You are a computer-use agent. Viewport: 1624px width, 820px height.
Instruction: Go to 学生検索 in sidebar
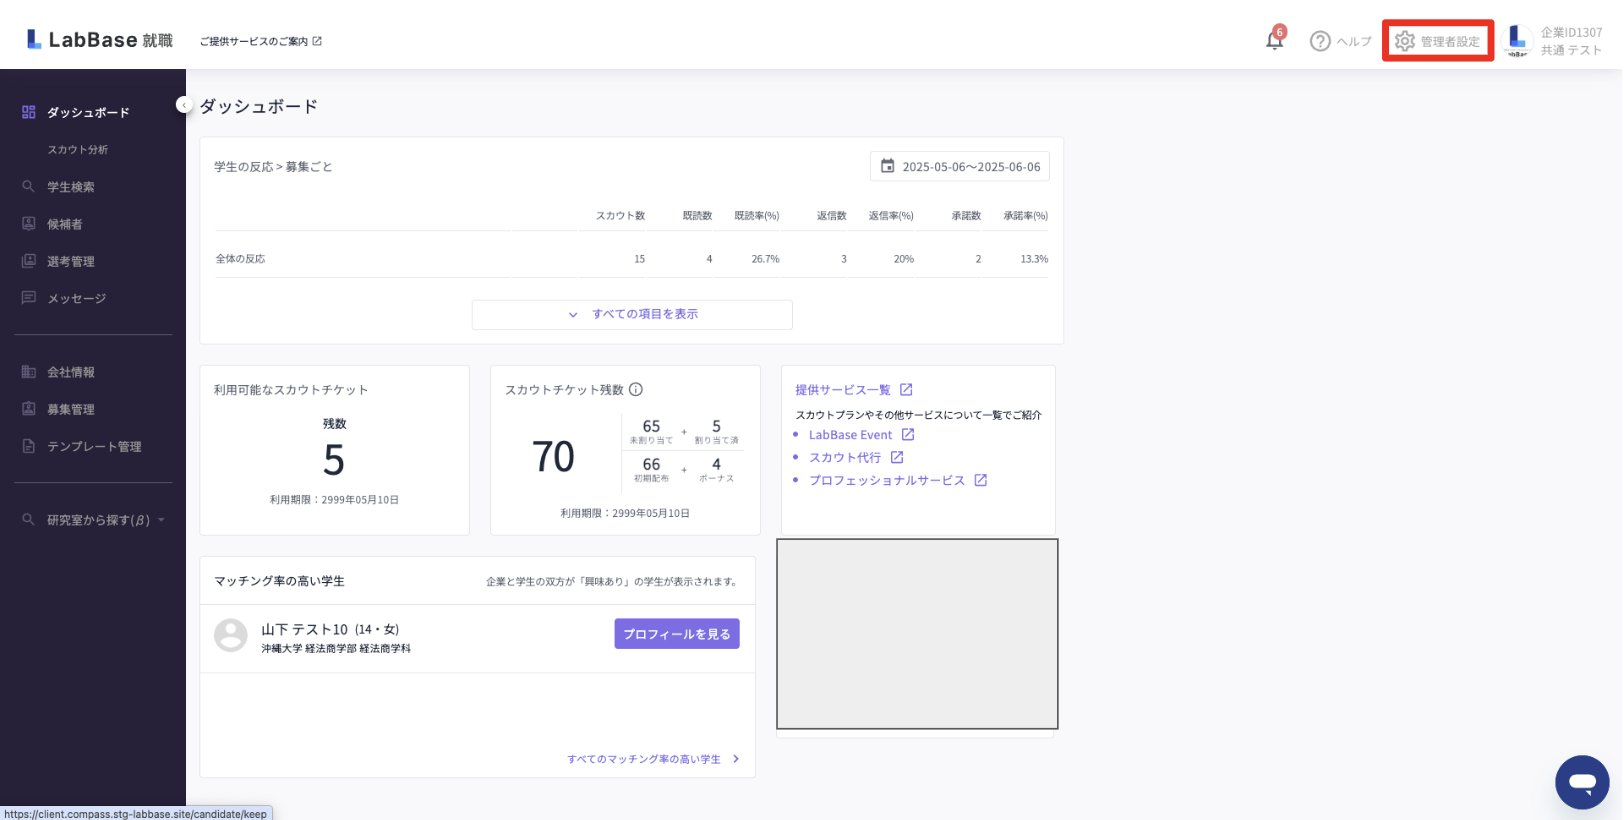[71, 187]
